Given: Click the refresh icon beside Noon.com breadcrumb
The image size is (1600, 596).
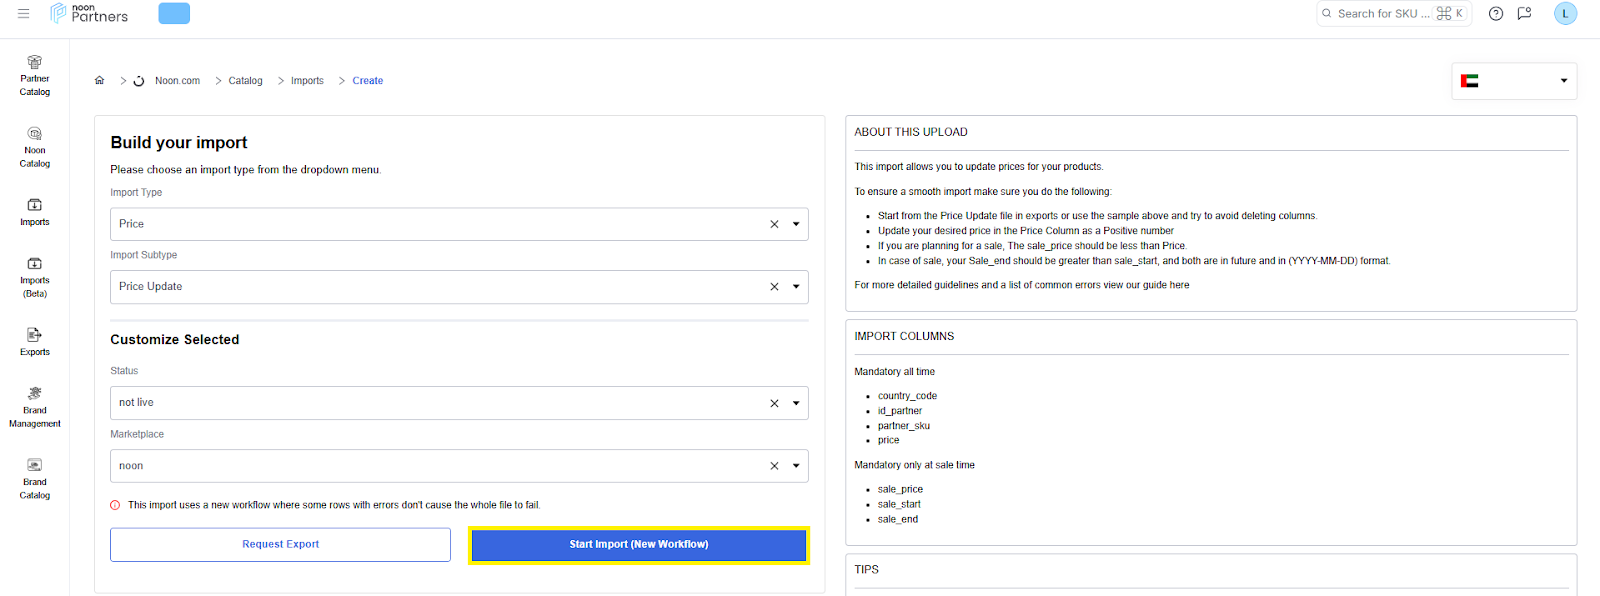Looking at the screenshot, I should [139, 81].
